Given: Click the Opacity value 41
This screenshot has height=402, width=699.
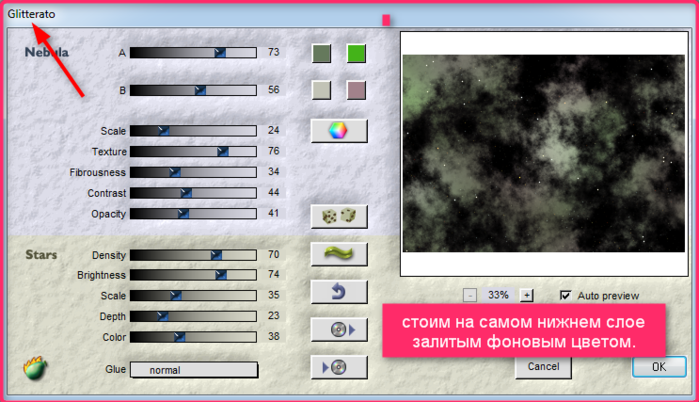Looking at the screenshot, I should (274, 213).
